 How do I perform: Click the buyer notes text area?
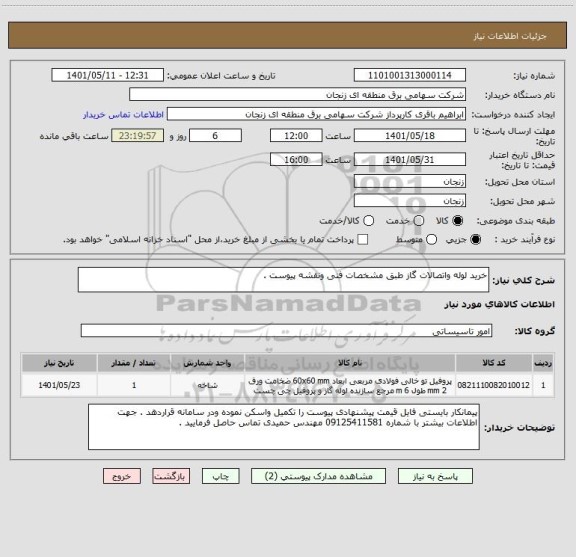pyautogui.click(x=284, y=427)
